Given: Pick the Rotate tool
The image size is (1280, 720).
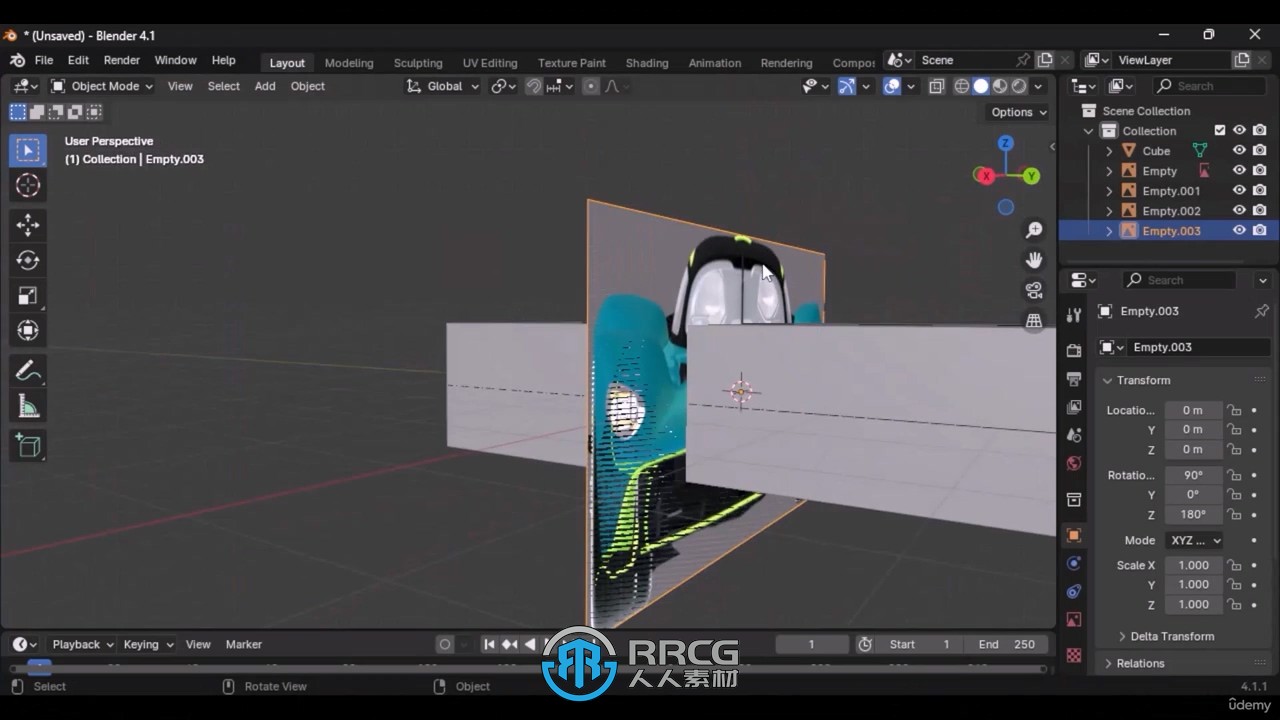Looking at the screenshot, I should click(28, 260).
